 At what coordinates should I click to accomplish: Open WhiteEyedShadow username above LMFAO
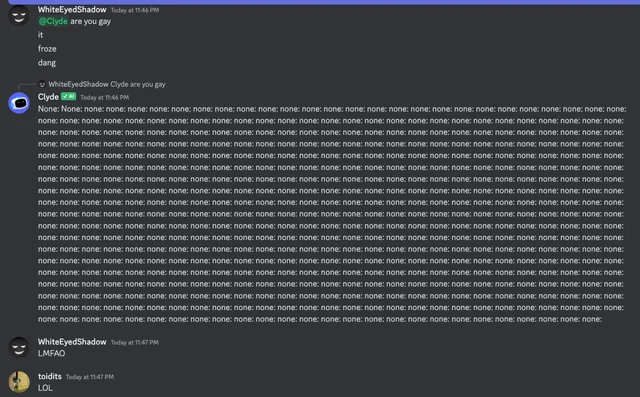pyautogui.click(x=72, y=342)
